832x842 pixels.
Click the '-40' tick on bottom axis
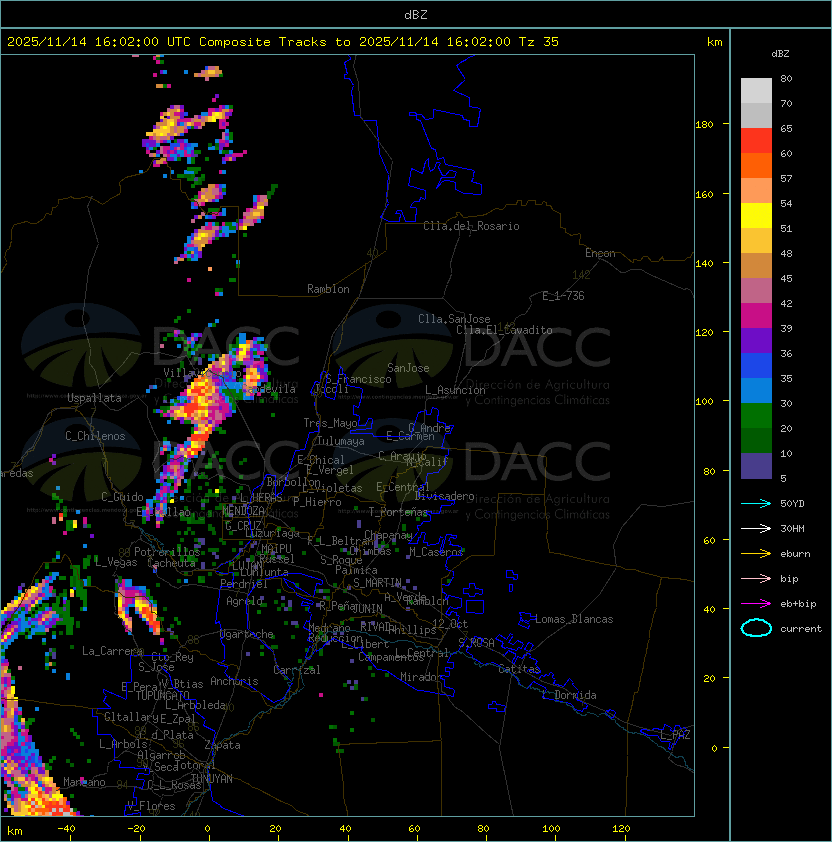(66, 829)
